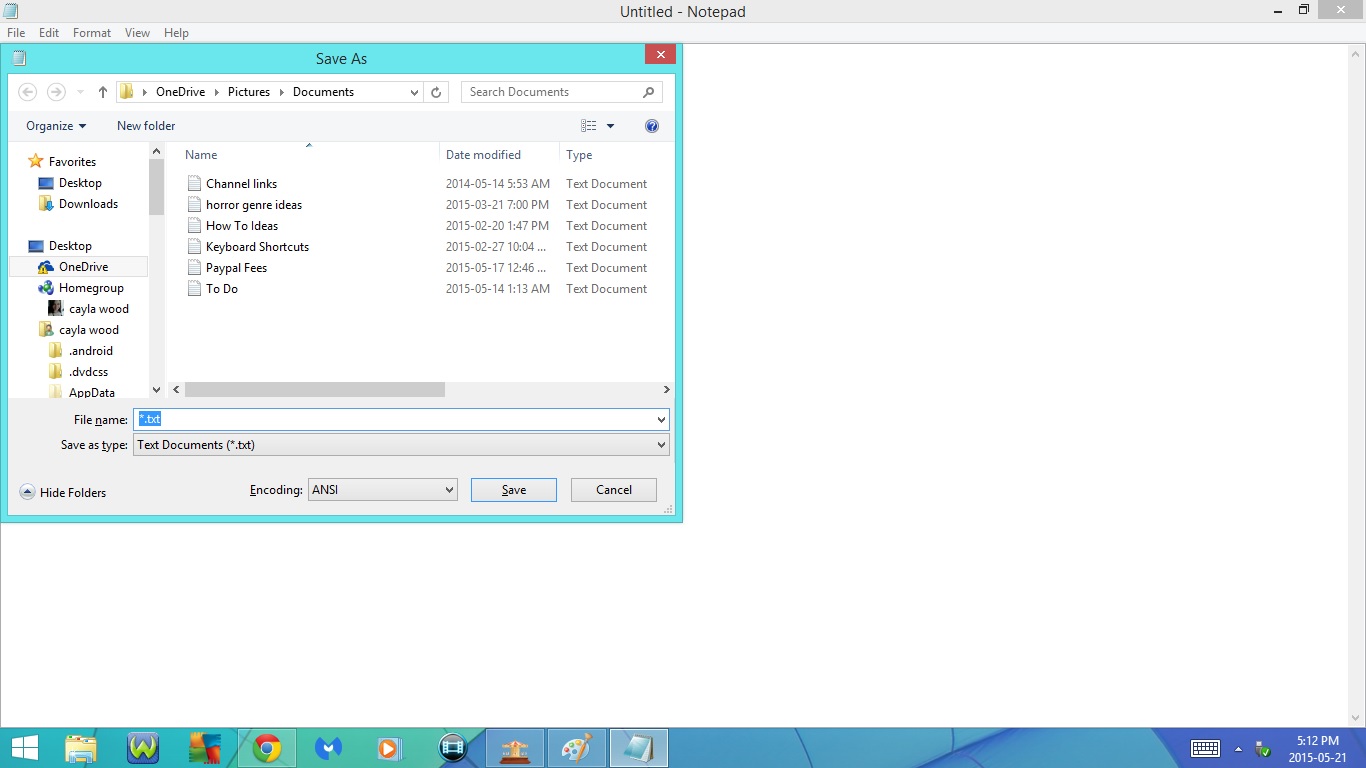Open the Organize menu
Image resolution: width=1366 pixels, height=768 pixels.
click(55, 125)
